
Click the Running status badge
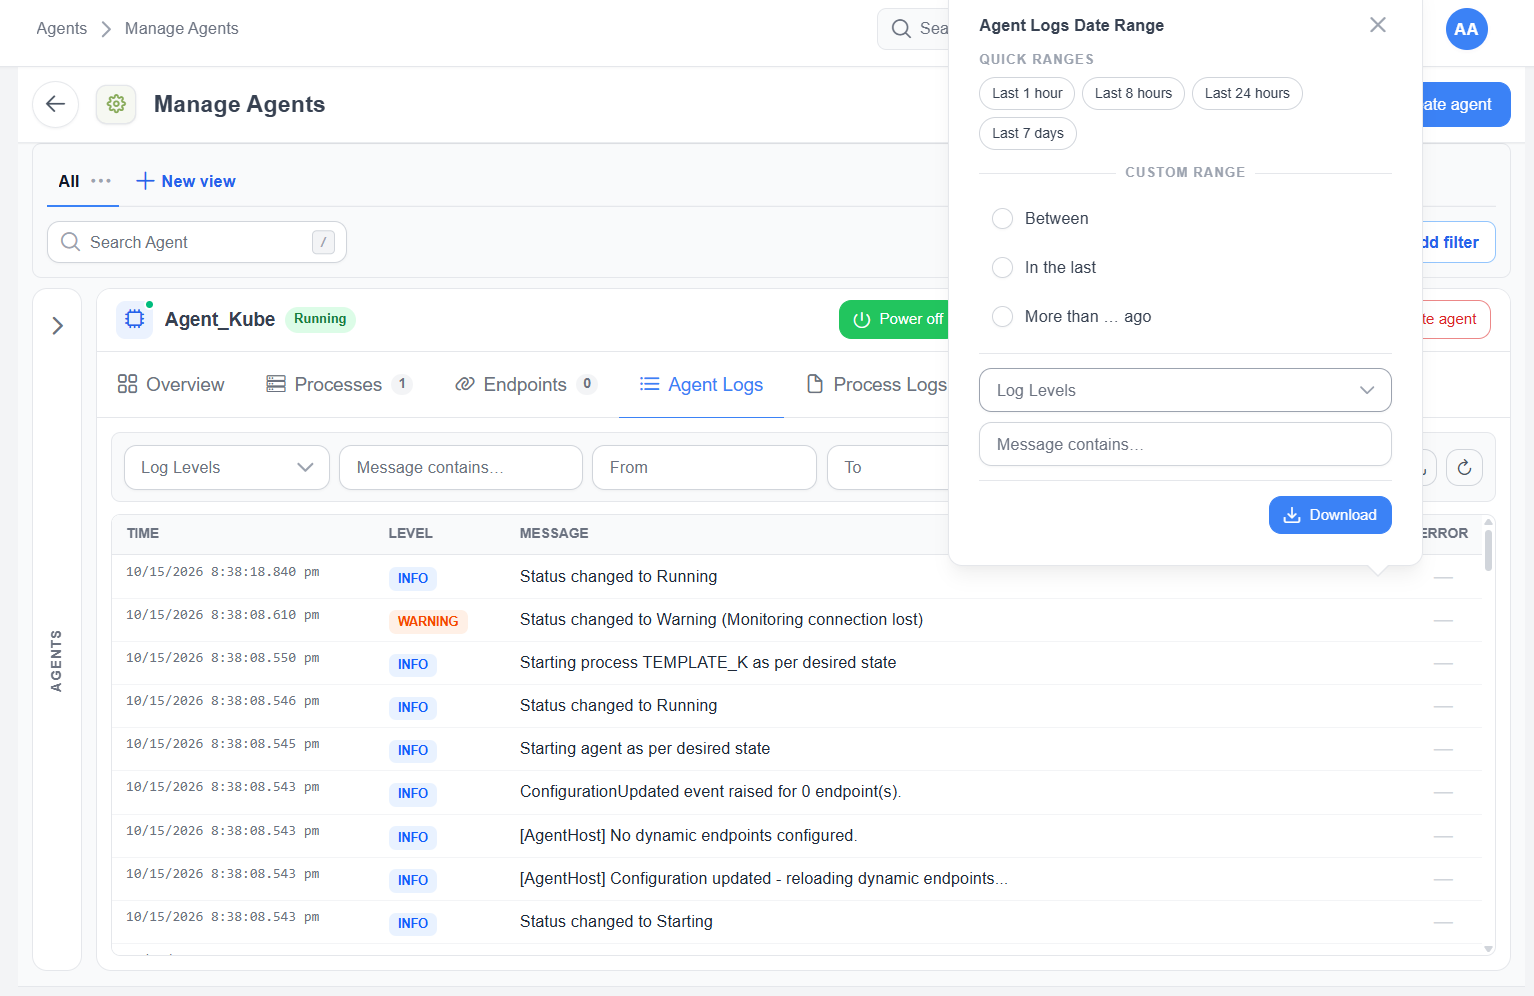pyautogui.click(x=320, y=319)
